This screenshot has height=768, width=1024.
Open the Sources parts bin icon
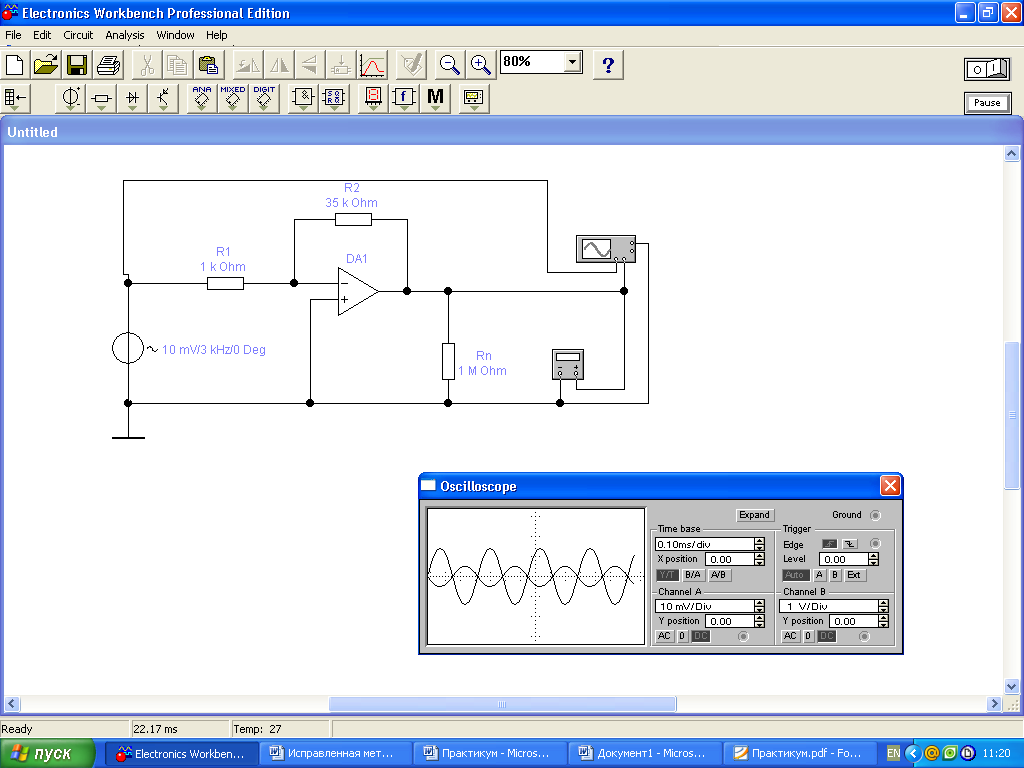[x=71, y=98]
